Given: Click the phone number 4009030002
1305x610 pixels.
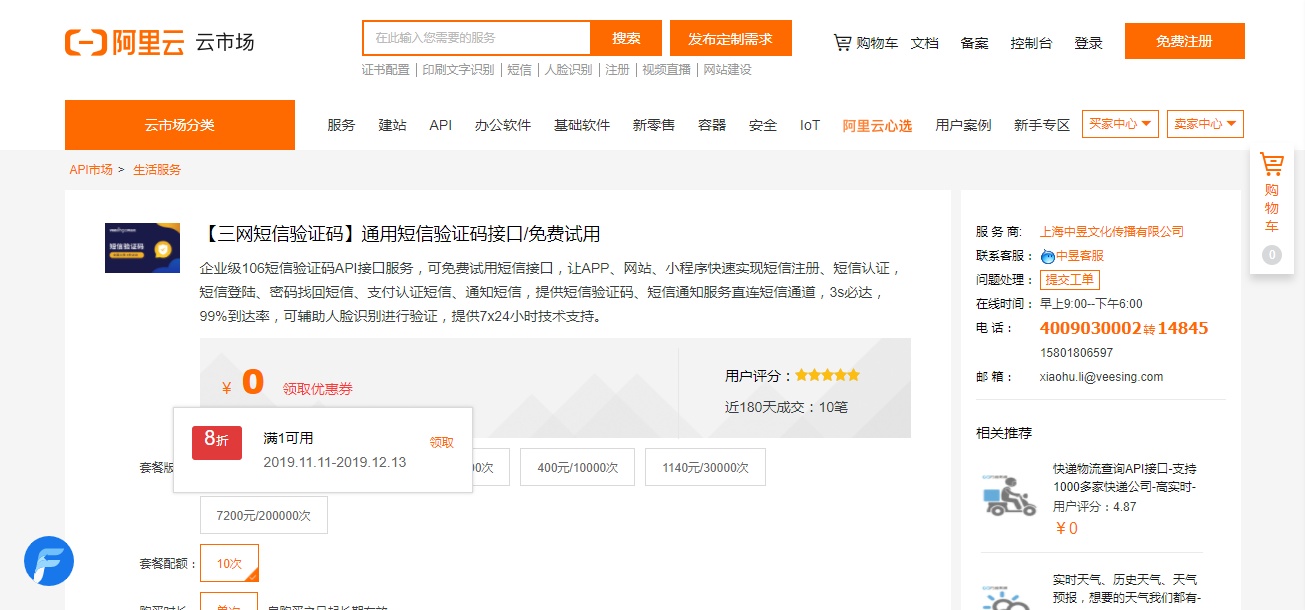Looking at the screenshot, I should coord(1091,328).
